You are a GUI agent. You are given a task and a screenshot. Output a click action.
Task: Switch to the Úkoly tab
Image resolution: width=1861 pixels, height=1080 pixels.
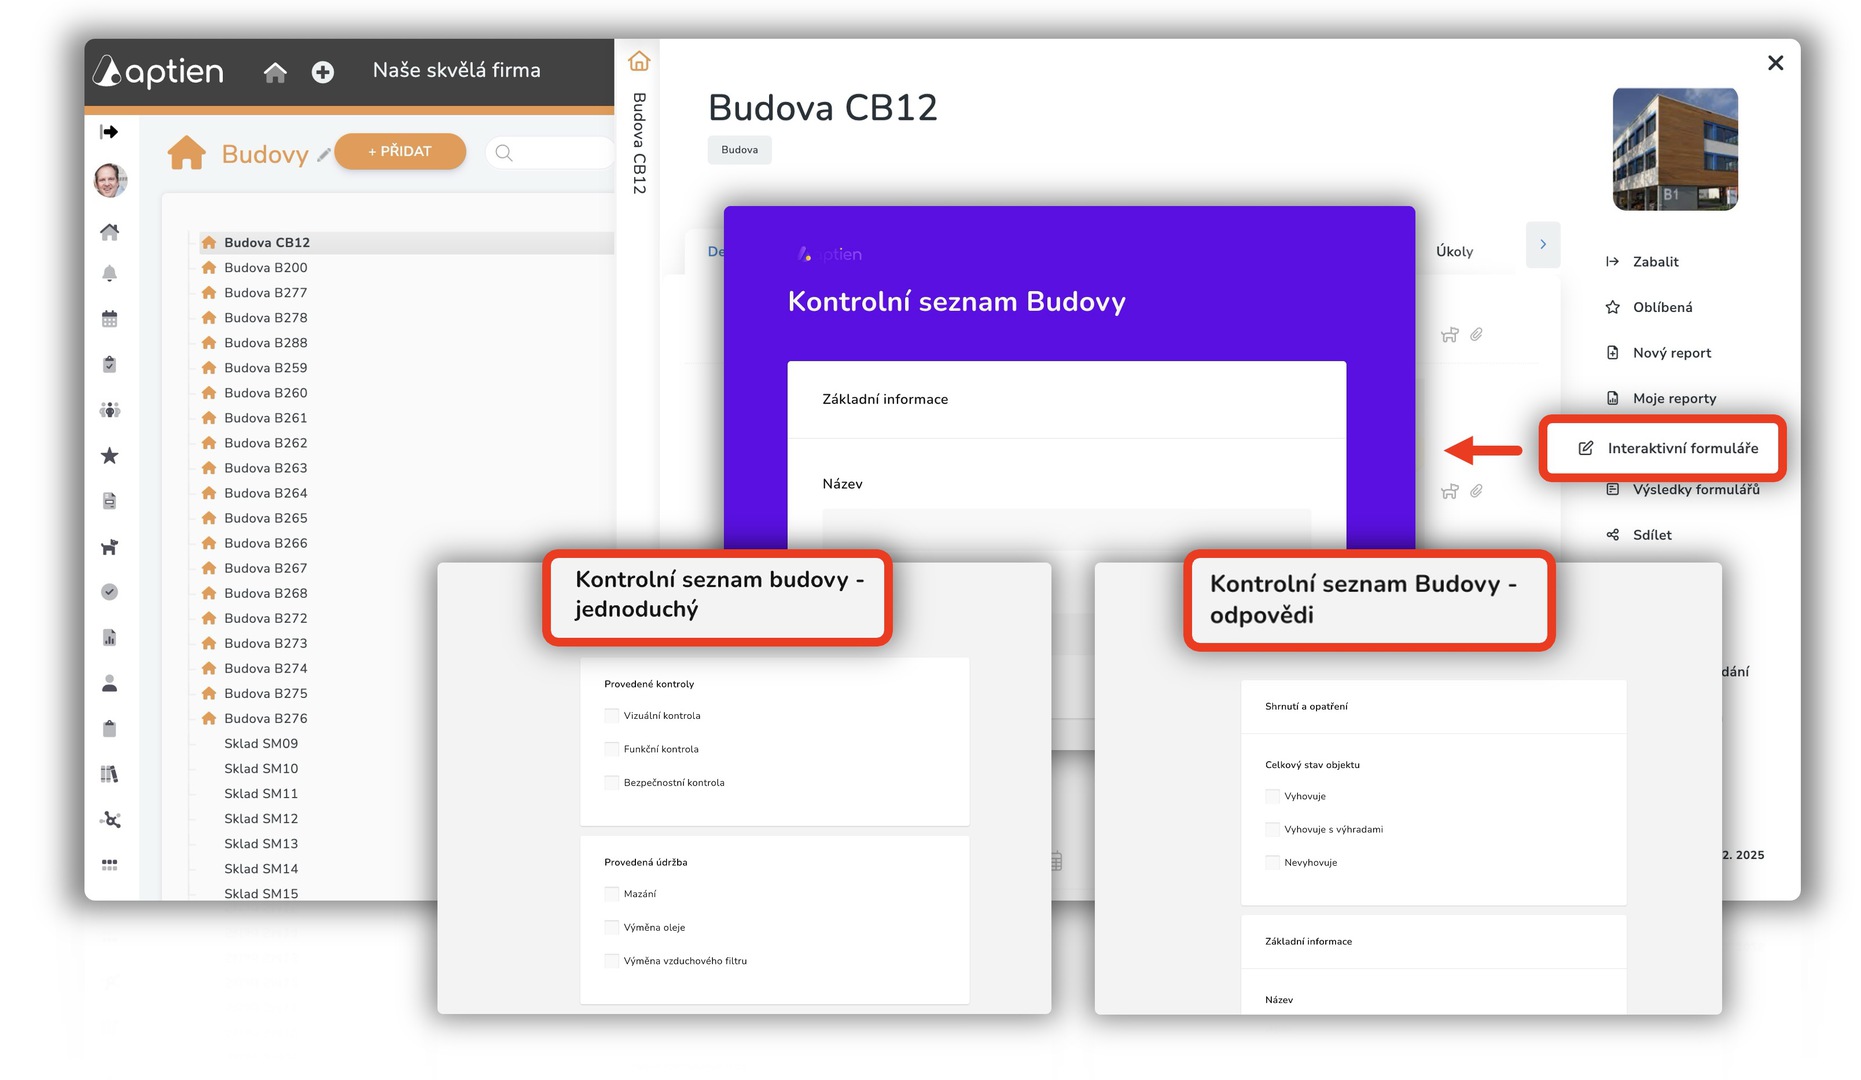click(x=1454, y=252)
